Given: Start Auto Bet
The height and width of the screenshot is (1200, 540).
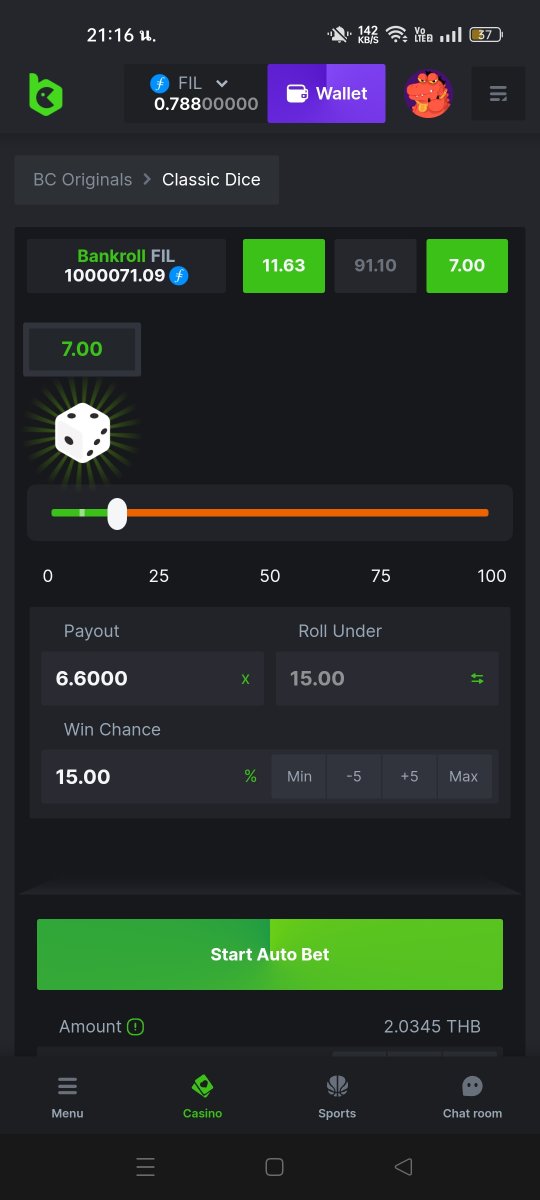Looking at the screenshot, I should tap(270, 955).
